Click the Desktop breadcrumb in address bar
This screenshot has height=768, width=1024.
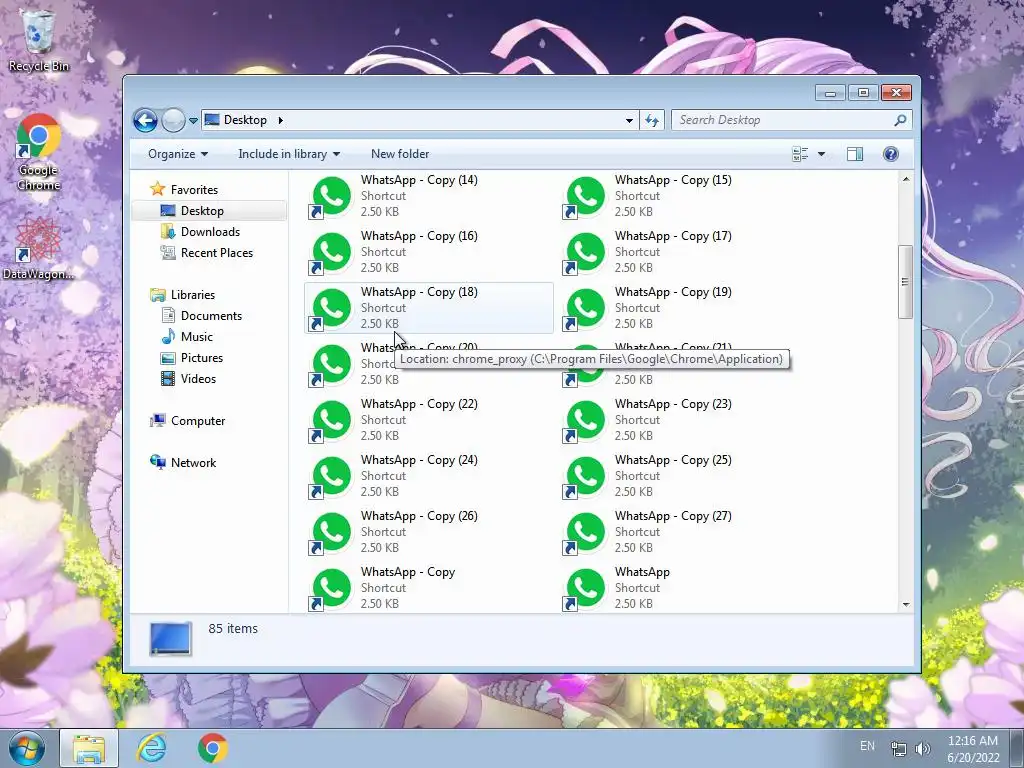pyautogui.click(x=245, y=120)
